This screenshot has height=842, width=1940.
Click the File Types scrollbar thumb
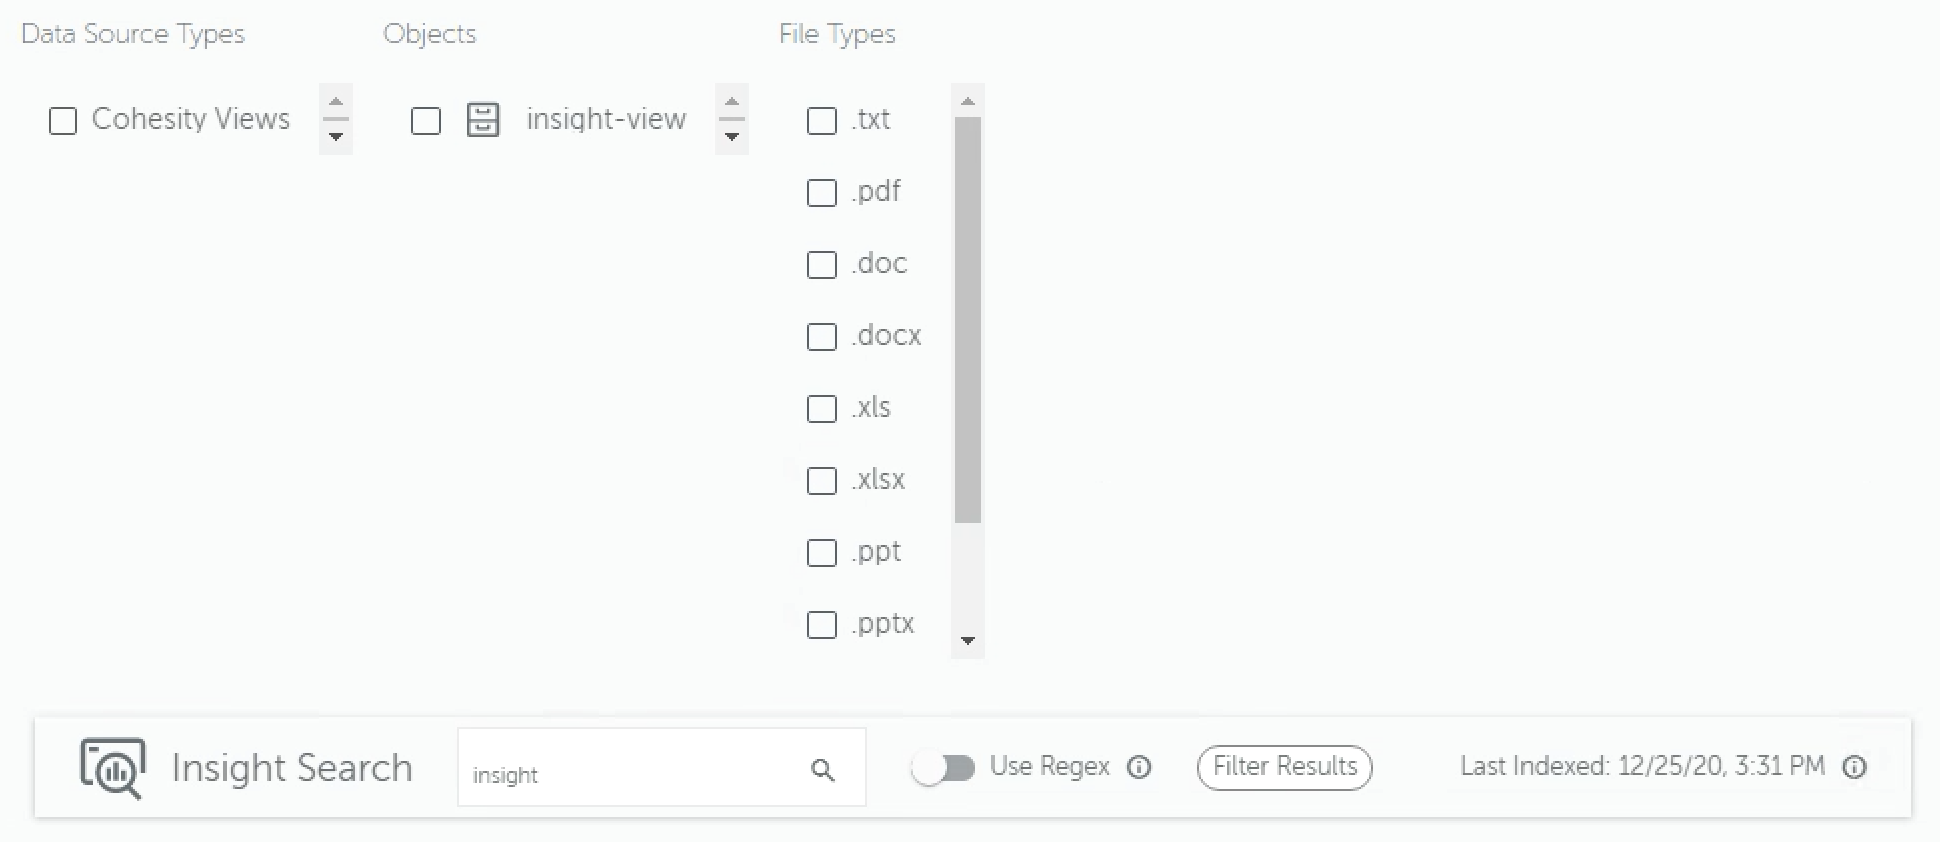(967, 320)
